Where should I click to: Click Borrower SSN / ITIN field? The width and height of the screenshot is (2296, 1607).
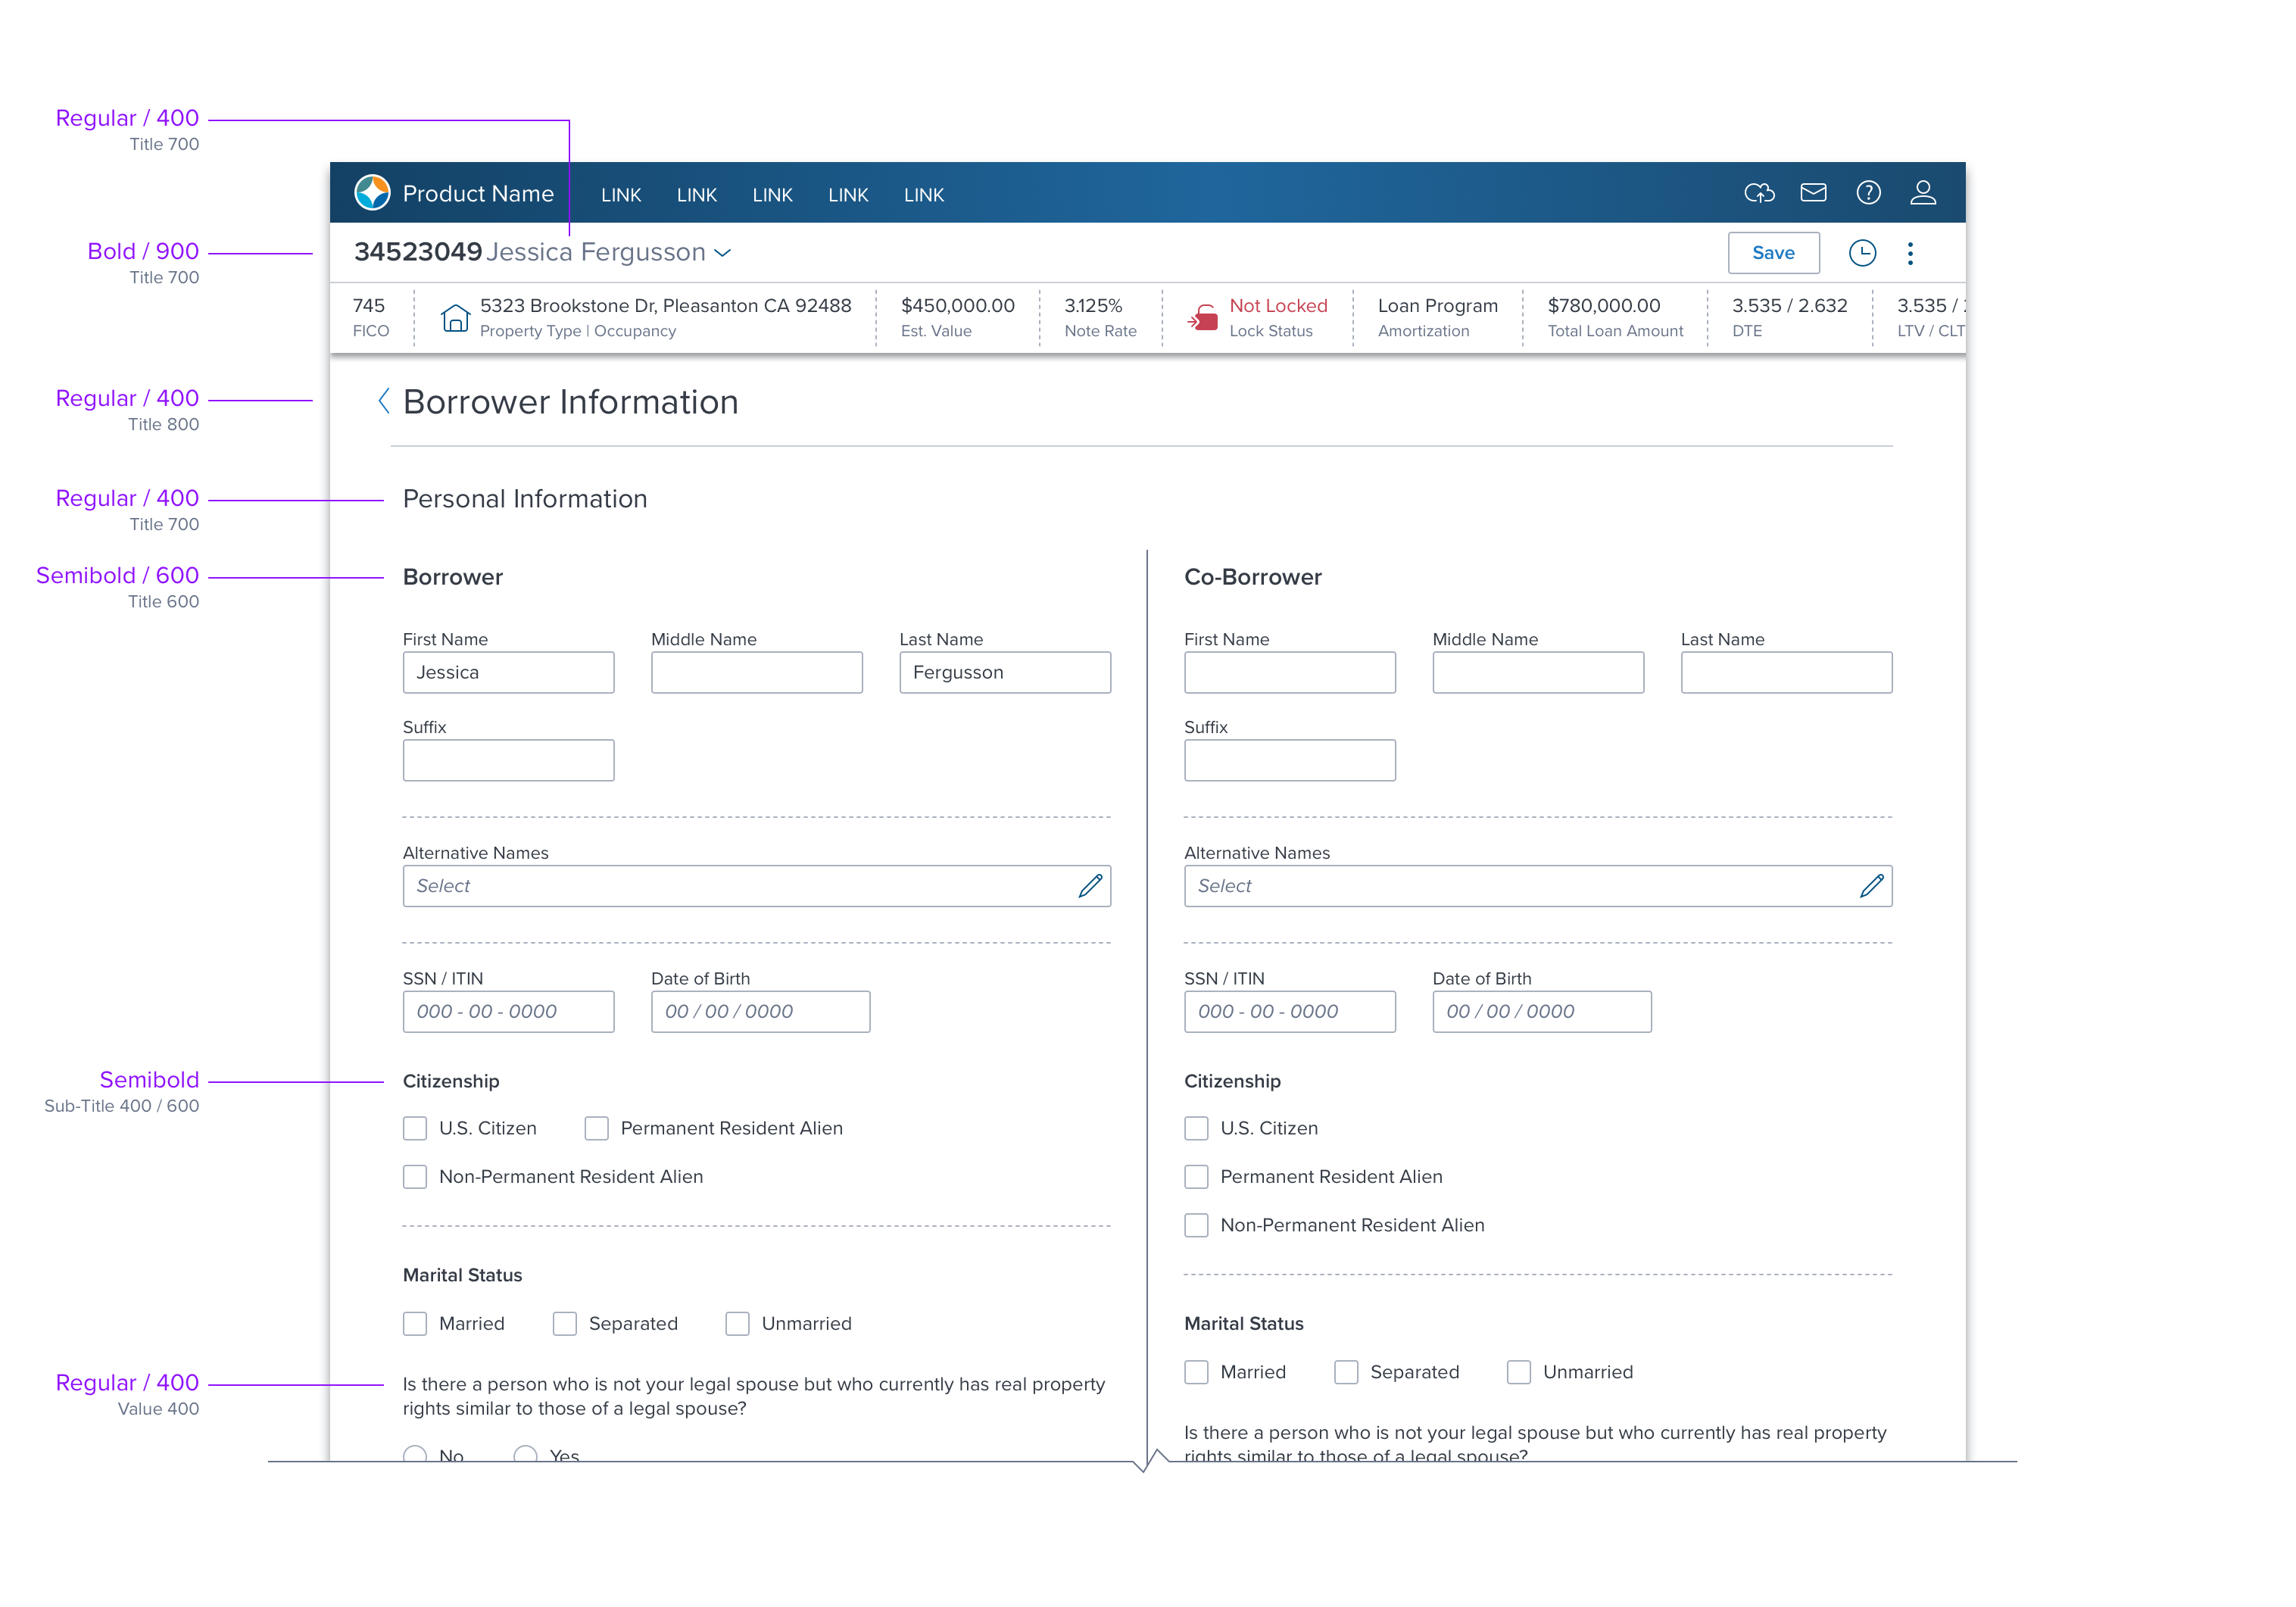[x=508, y=1012]
